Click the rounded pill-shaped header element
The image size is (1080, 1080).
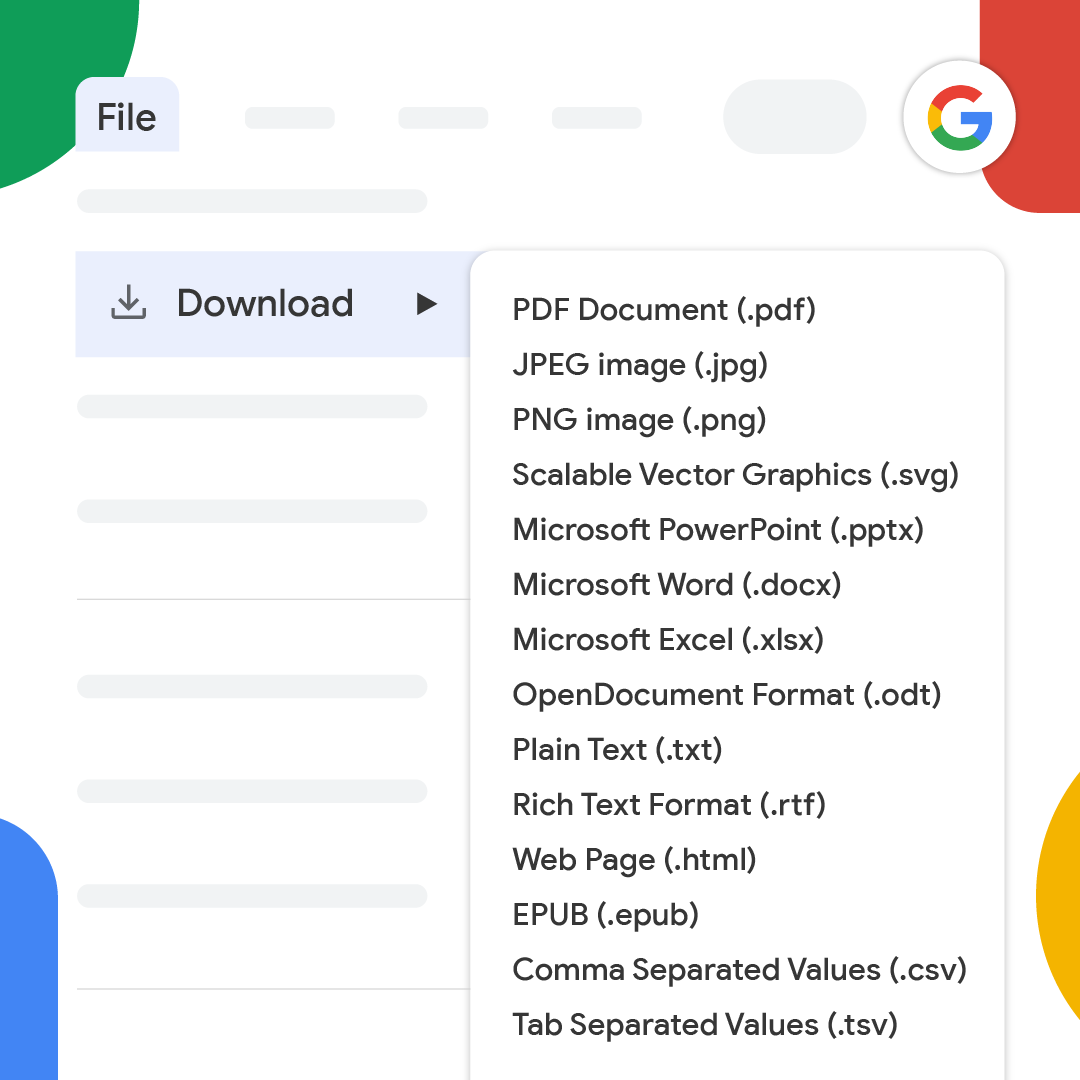click(x=794, y=117)
